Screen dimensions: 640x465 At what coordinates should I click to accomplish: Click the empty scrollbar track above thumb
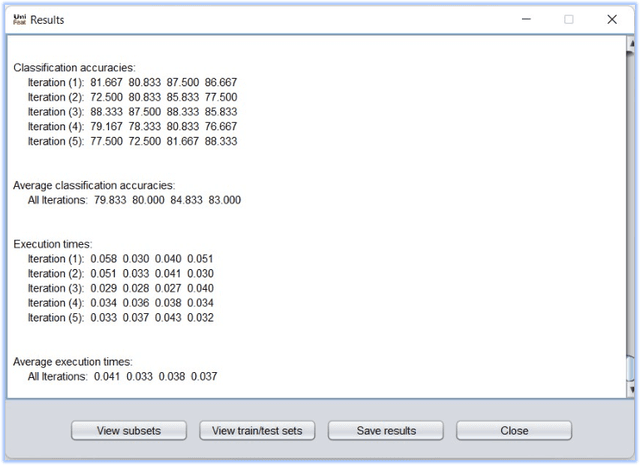(629, 200)
